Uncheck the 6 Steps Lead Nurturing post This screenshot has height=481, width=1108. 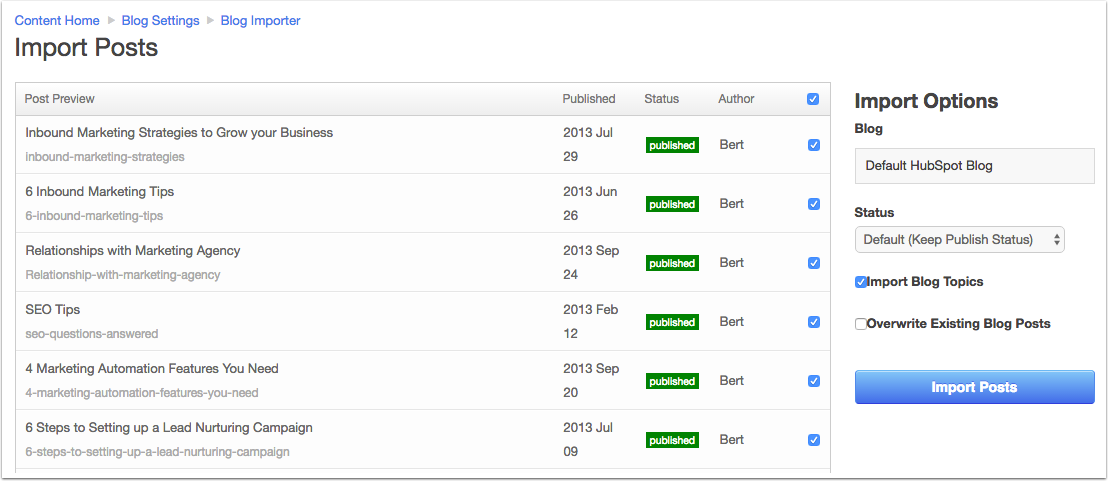[x=813, y=440]
